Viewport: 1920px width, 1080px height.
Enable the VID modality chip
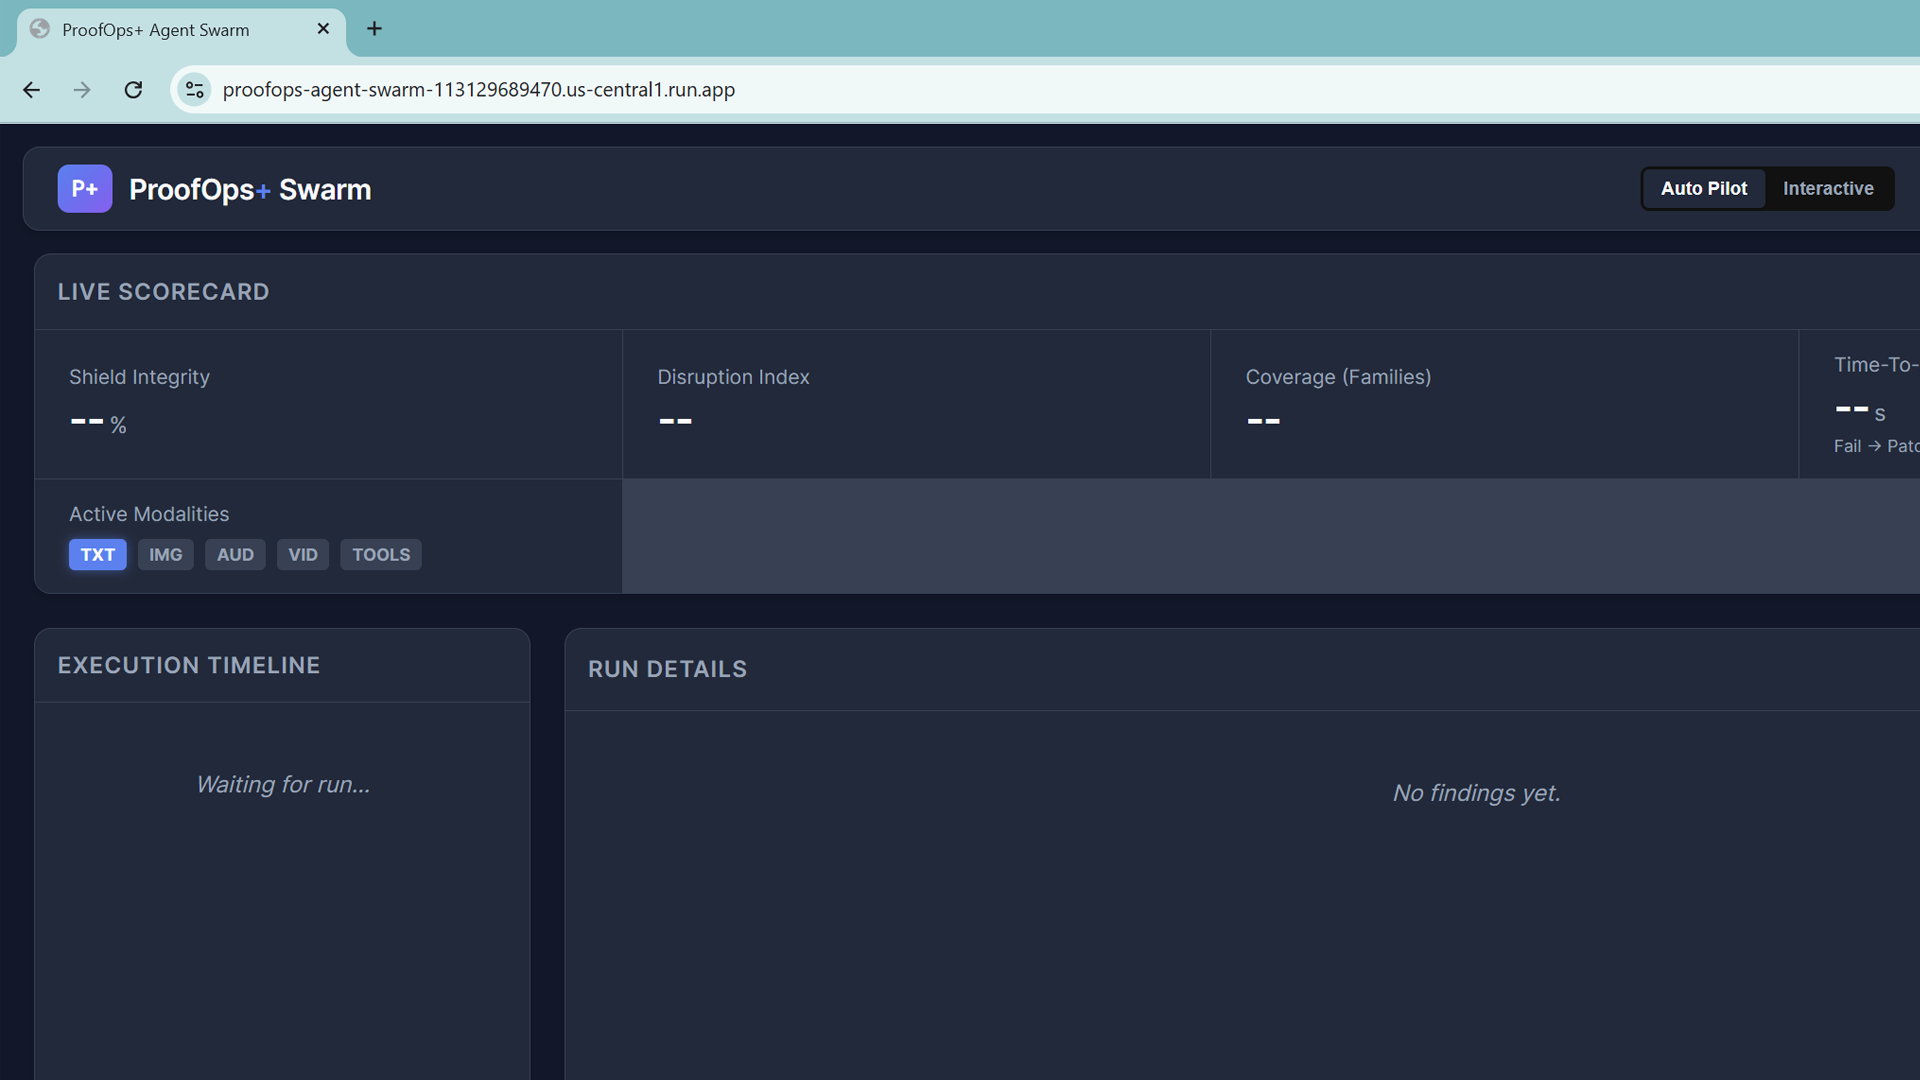(x=302, y=555)
